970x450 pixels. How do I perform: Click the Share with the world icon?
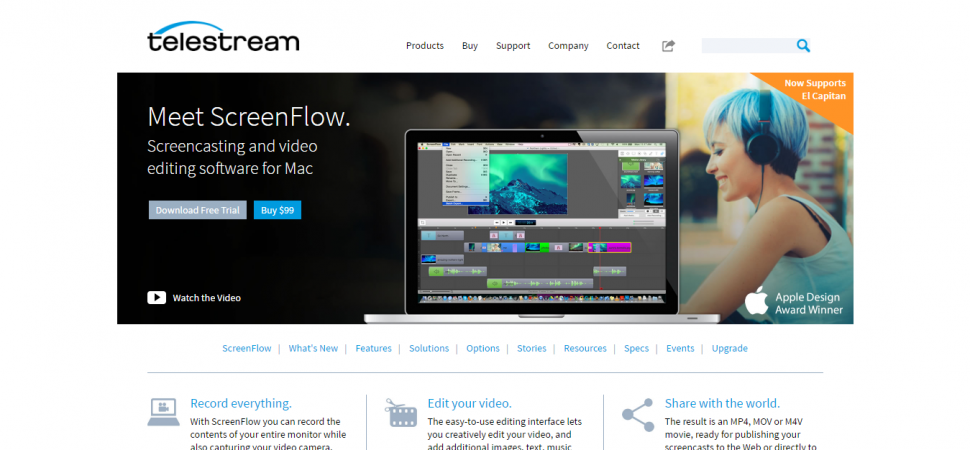click(638, 415)
